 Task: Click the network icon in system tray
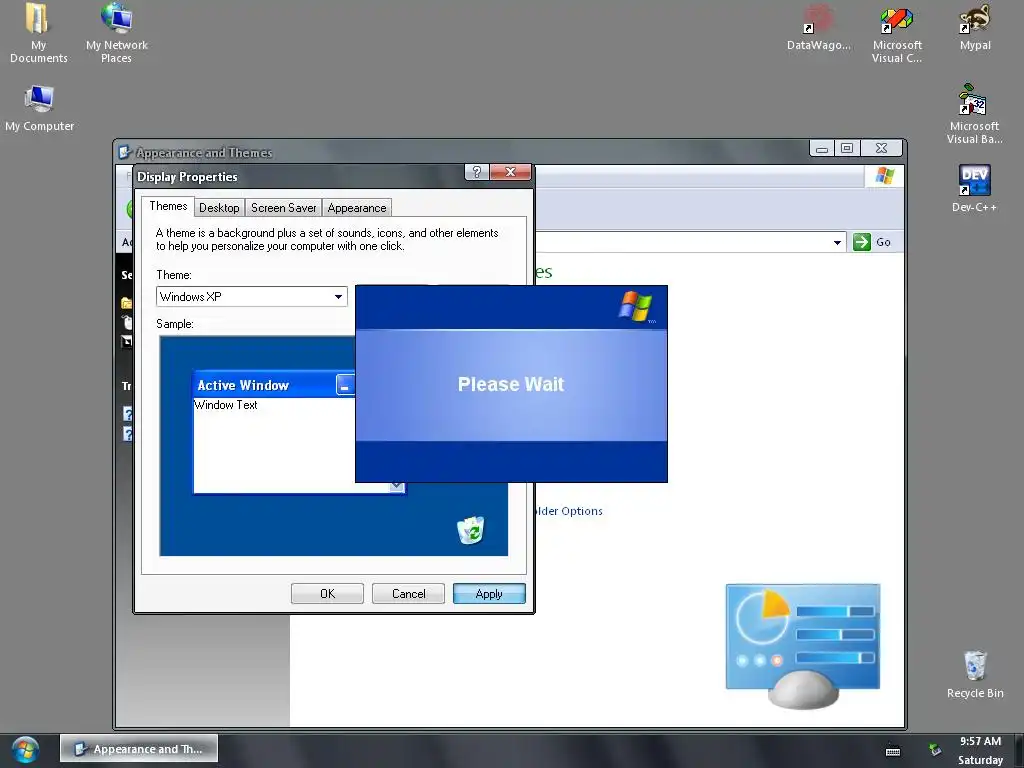click(935, 750)
